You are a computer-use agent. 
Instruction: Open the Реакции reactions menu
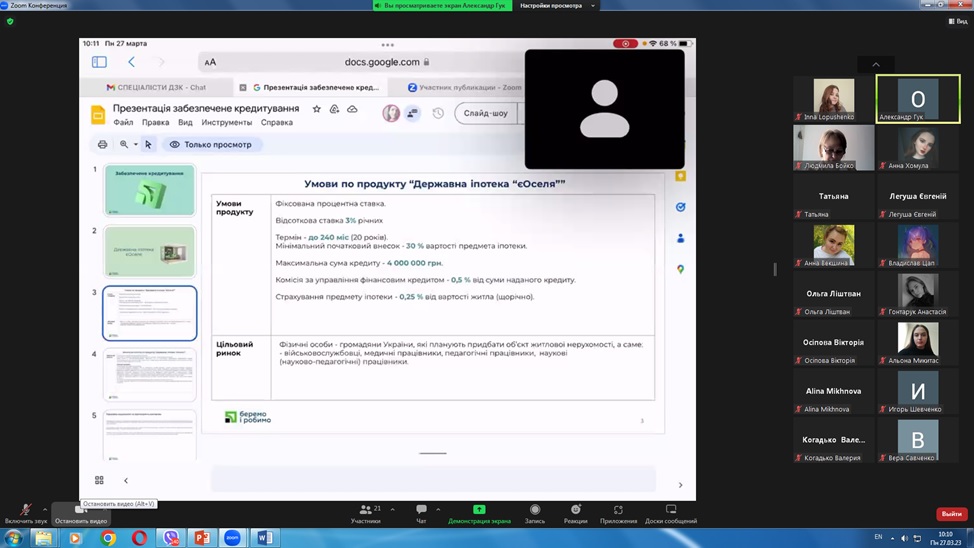coord(576,513)
